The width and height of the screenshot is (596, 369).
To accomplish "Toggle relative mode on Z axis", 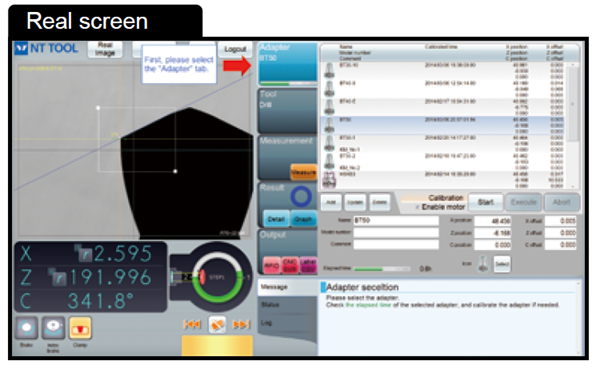I will pyautogui.click(x=57, y=277).
